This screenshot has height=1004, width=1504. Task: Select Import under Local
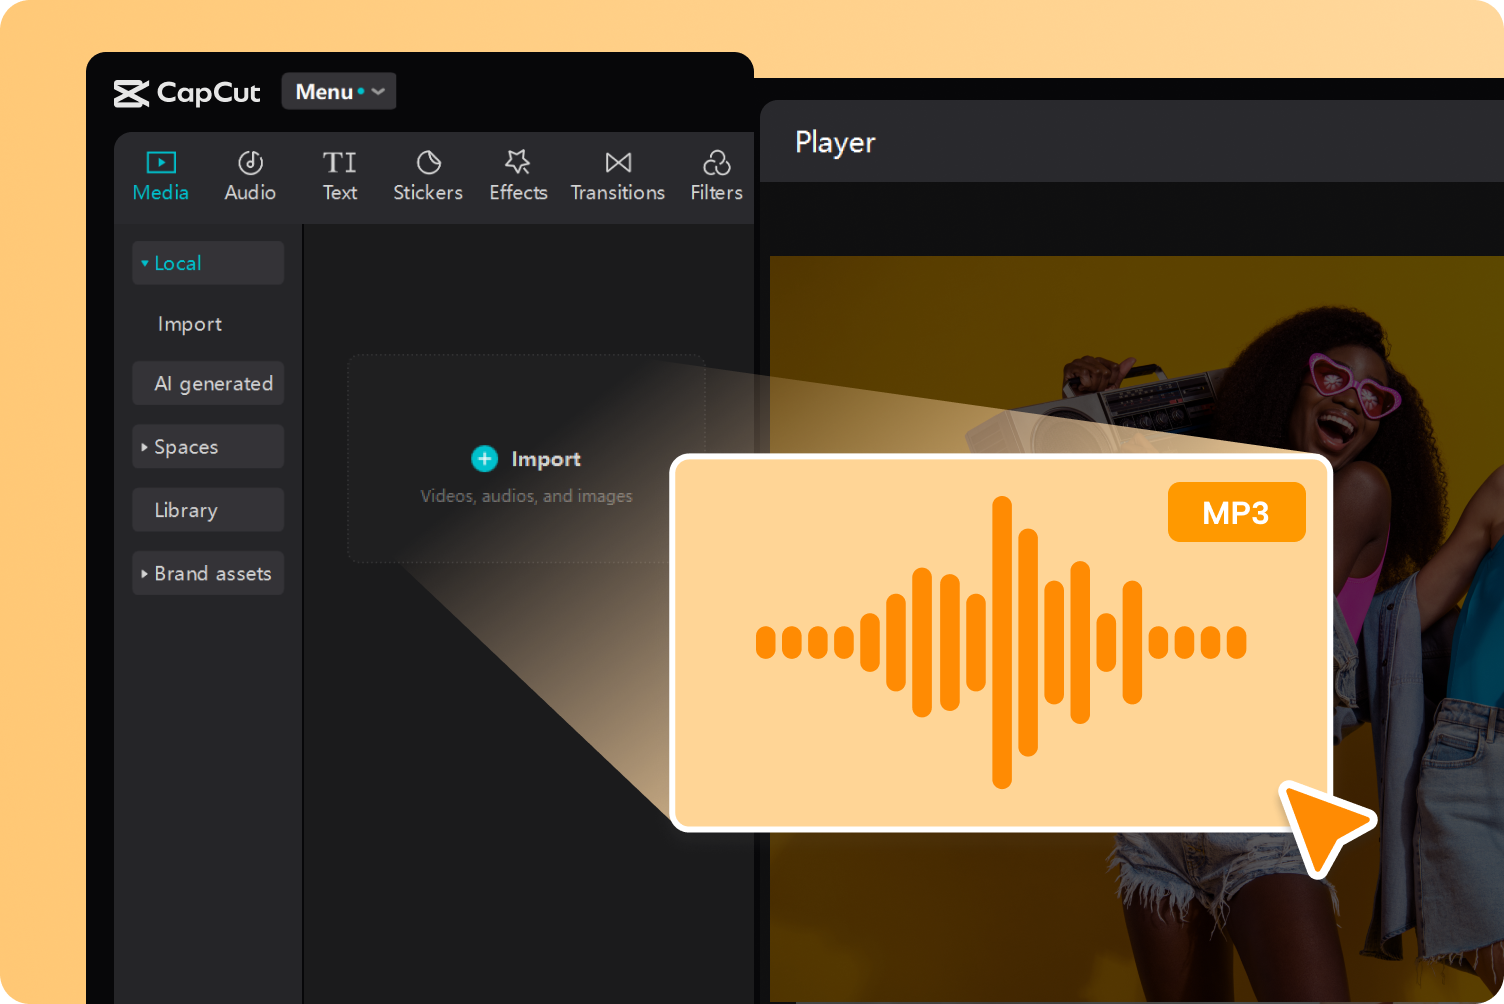pyautogui.click(x=190, y=324)
